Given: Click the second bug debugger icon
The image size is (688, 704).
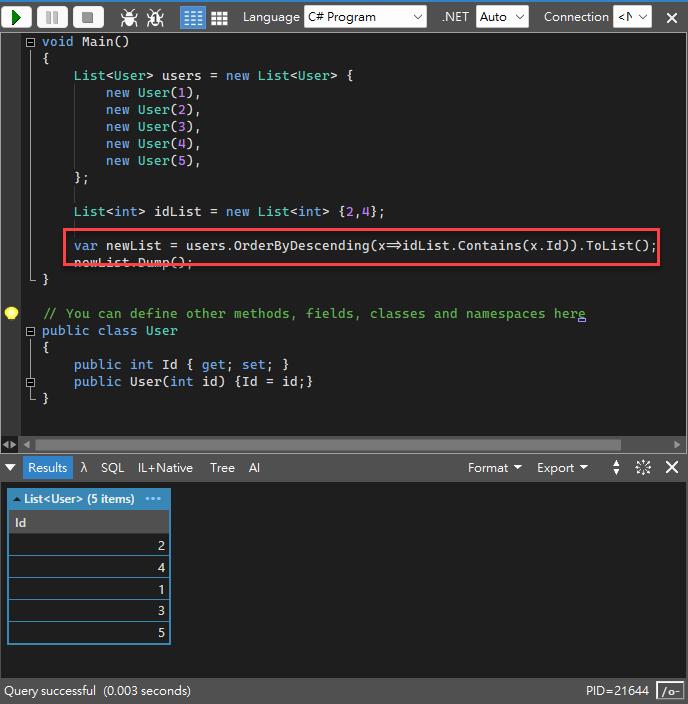Looking at the screenshot, I should (x=155, y=17).
